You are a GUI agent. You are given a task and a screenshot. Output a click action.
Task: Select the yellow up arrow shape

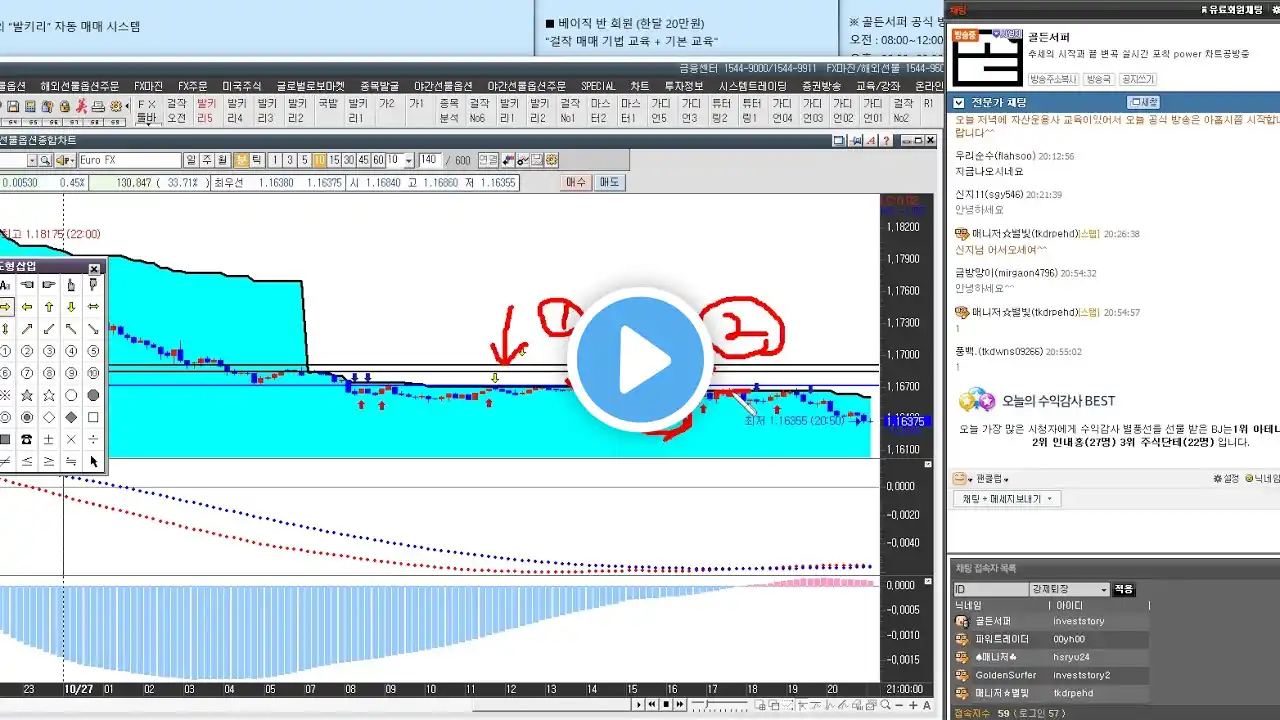coord(49,306)
